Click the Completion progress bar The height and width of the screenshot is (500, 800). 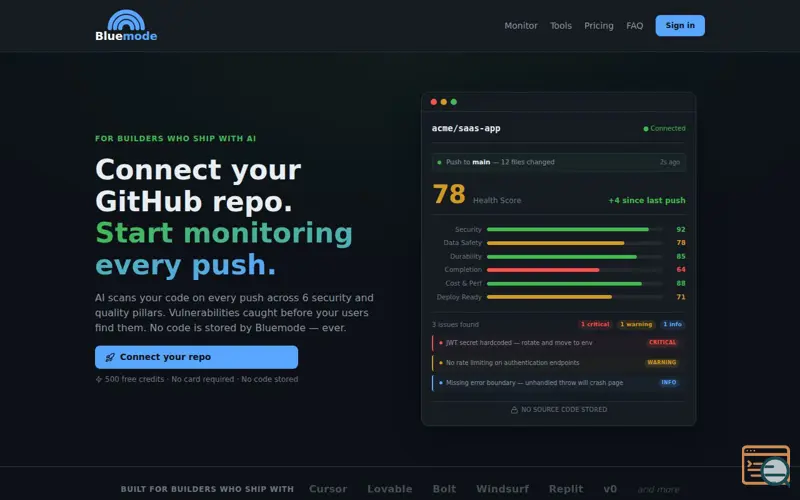574,270
